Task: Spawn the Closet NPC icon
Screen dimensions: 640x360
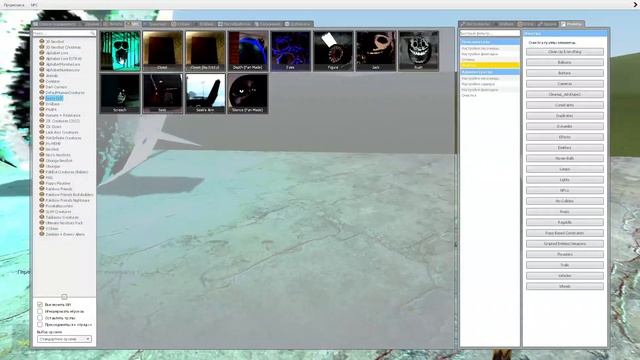Action: pyautogui.click(x=162, y=51)
